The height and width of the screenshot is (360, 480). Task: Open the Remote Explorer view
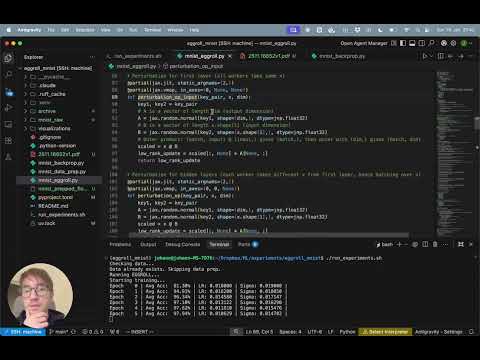[9, 124]
